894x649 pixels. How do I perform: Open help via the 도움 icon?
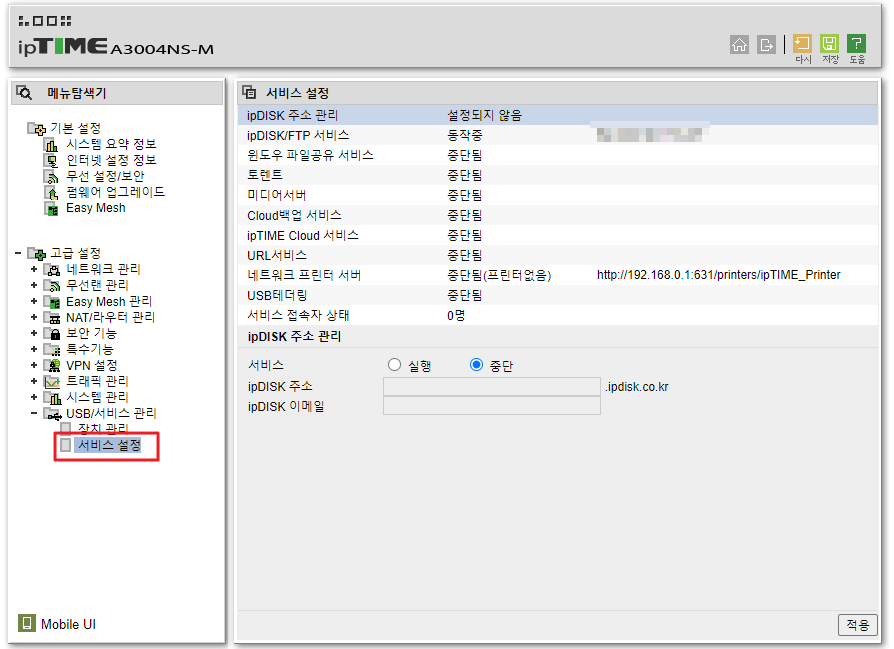point(857,44)
